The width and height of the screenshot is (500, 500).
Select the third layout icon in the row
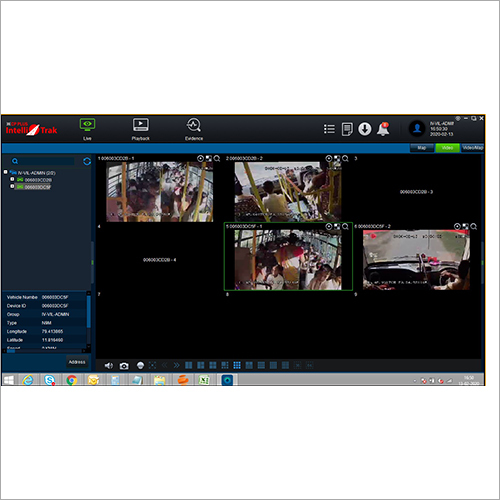point(213,365)
